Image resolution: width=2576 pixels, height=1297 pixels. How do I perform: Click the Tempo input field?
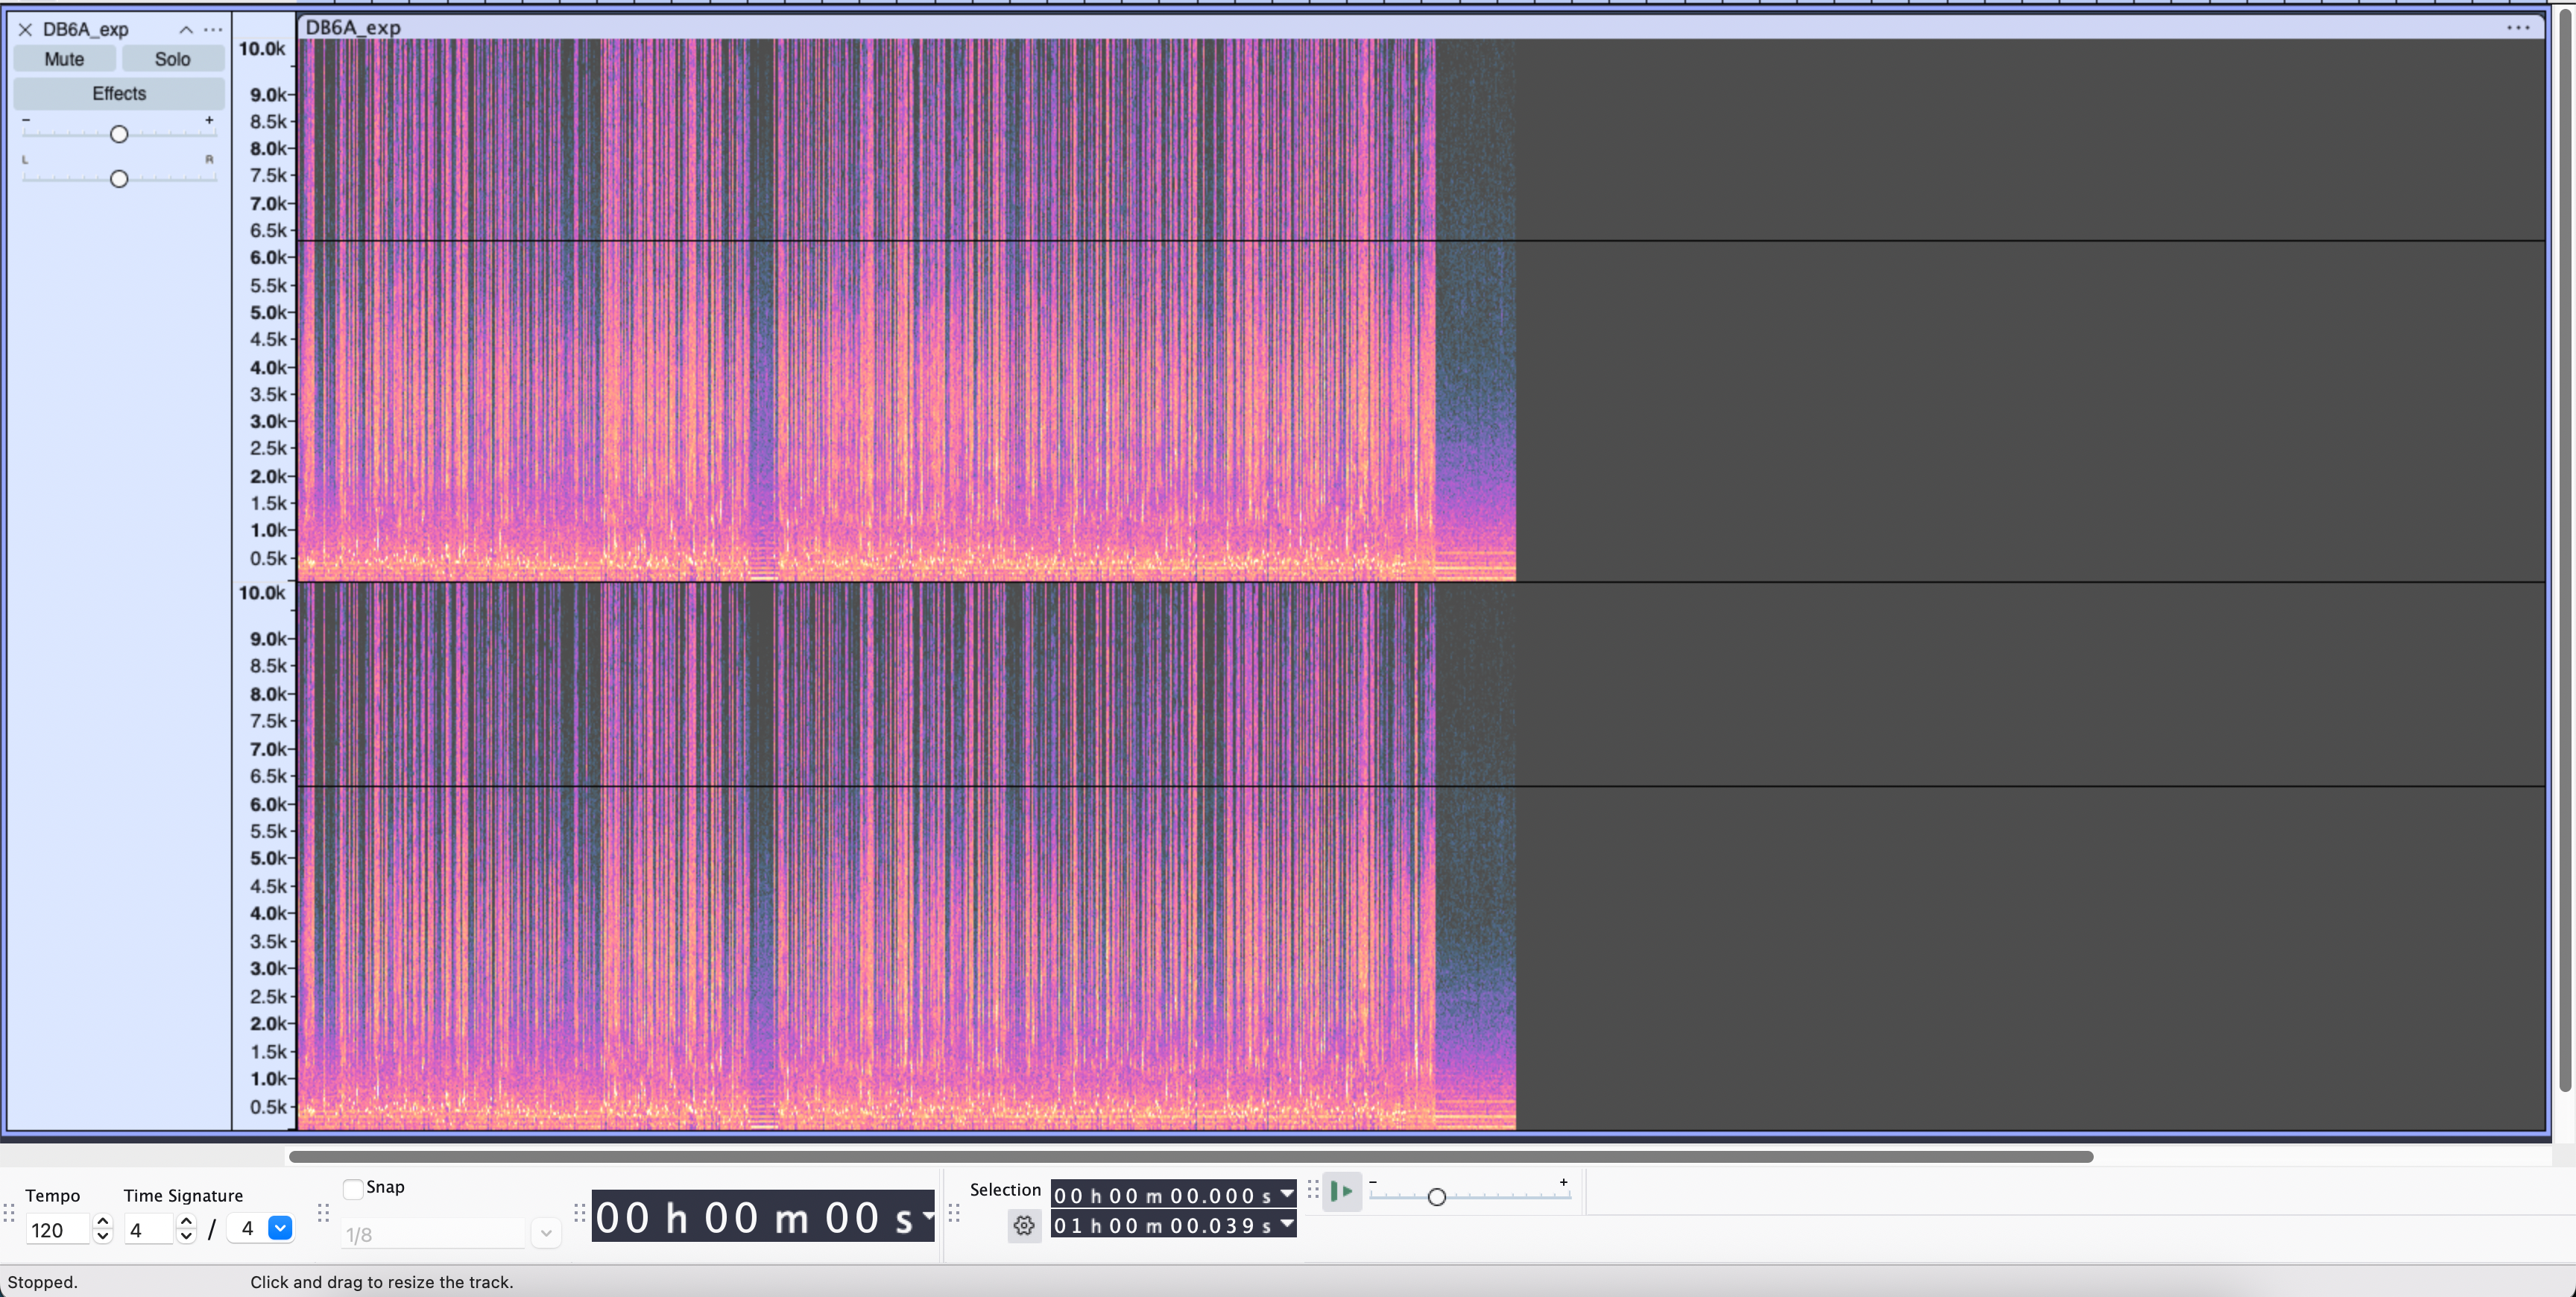point(58,1229)
